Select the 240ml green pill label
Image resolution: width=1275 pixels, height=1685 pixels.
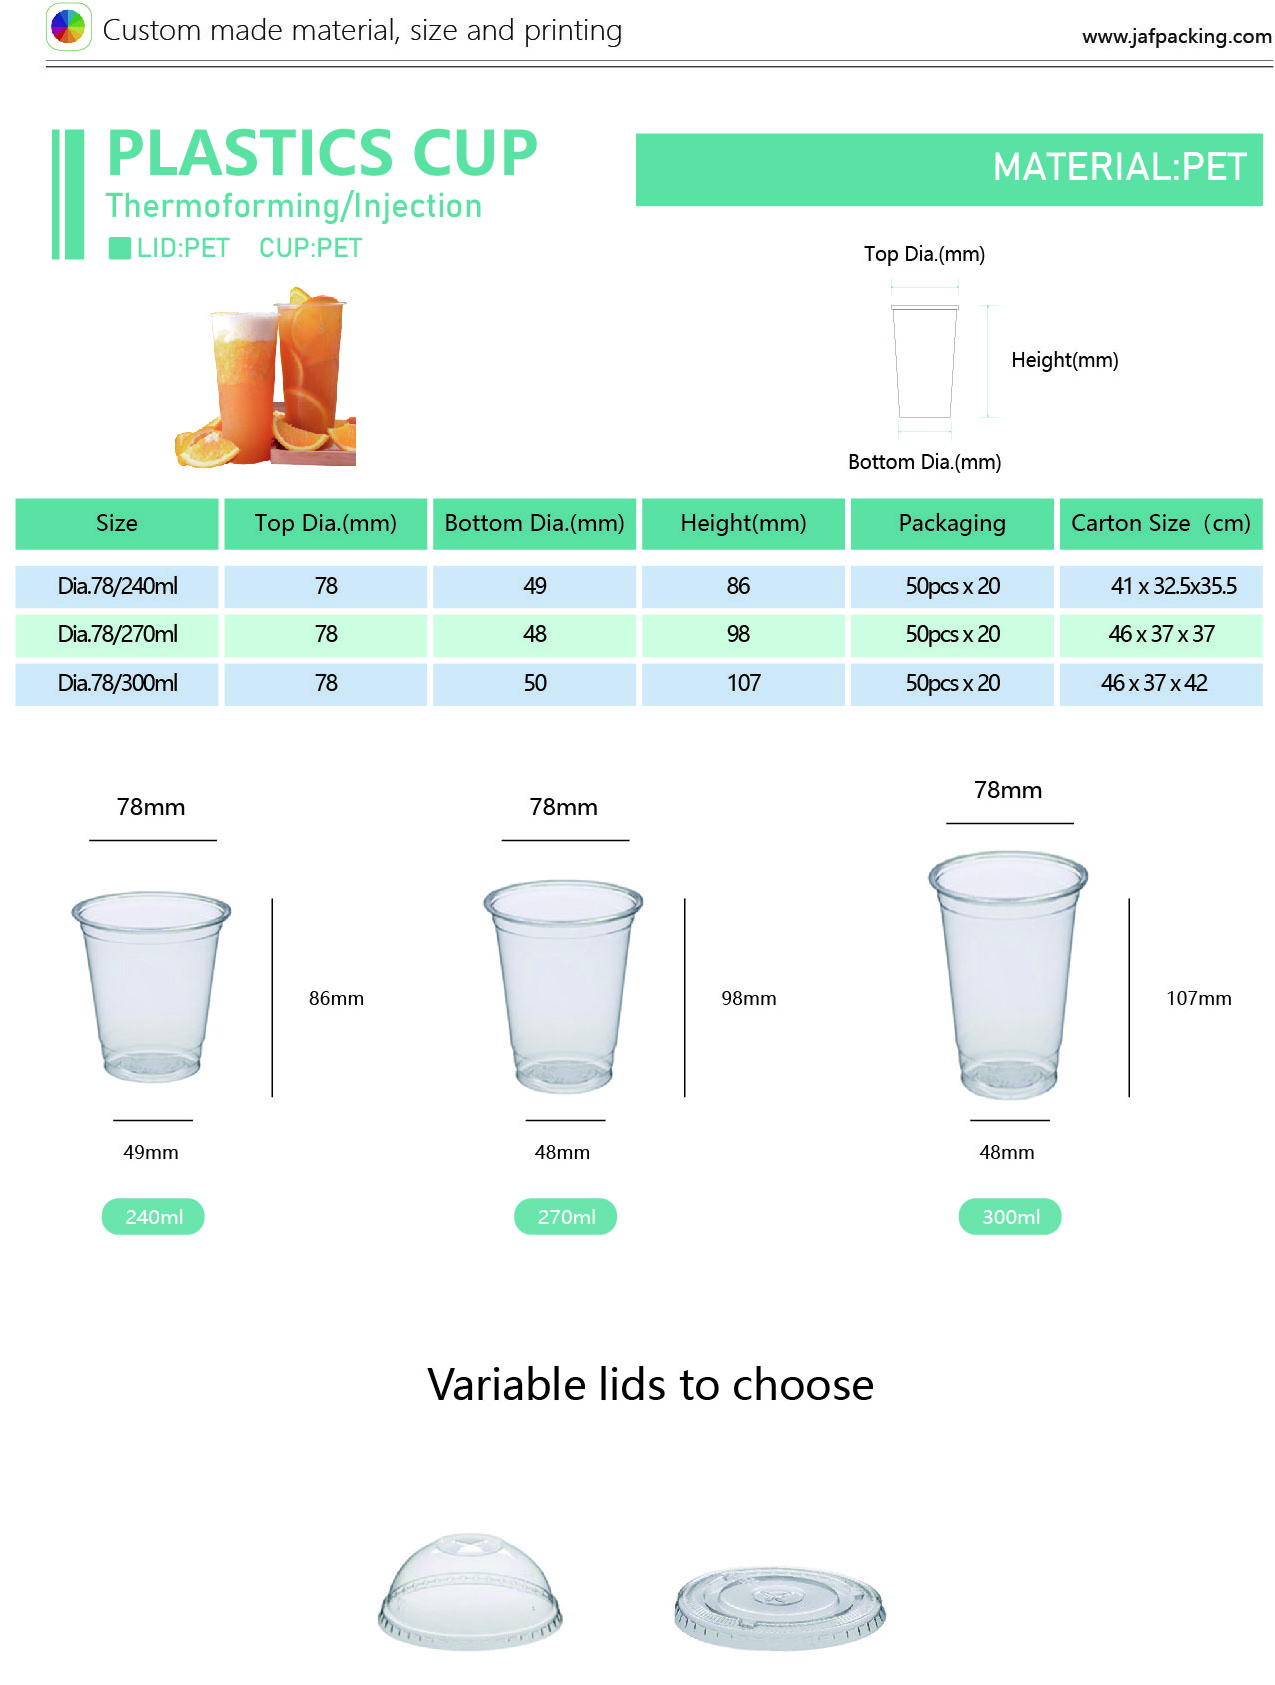pos(153,1216)
